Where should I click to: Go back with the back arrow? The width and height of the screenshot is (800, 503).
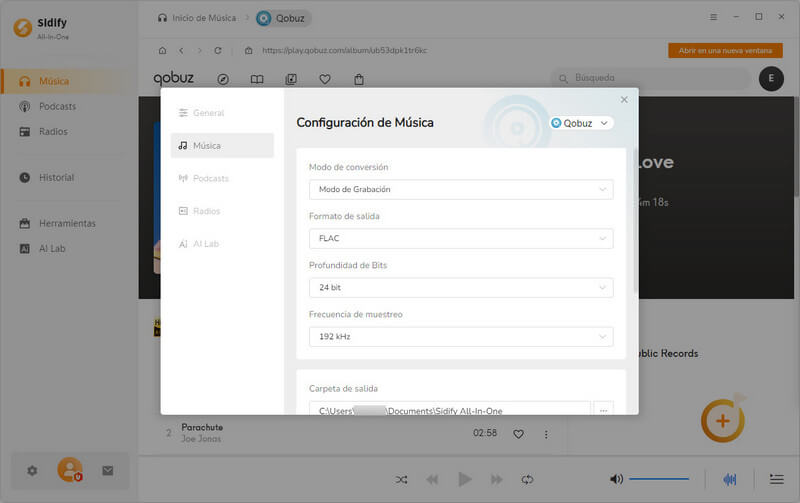tap(181, 51)
